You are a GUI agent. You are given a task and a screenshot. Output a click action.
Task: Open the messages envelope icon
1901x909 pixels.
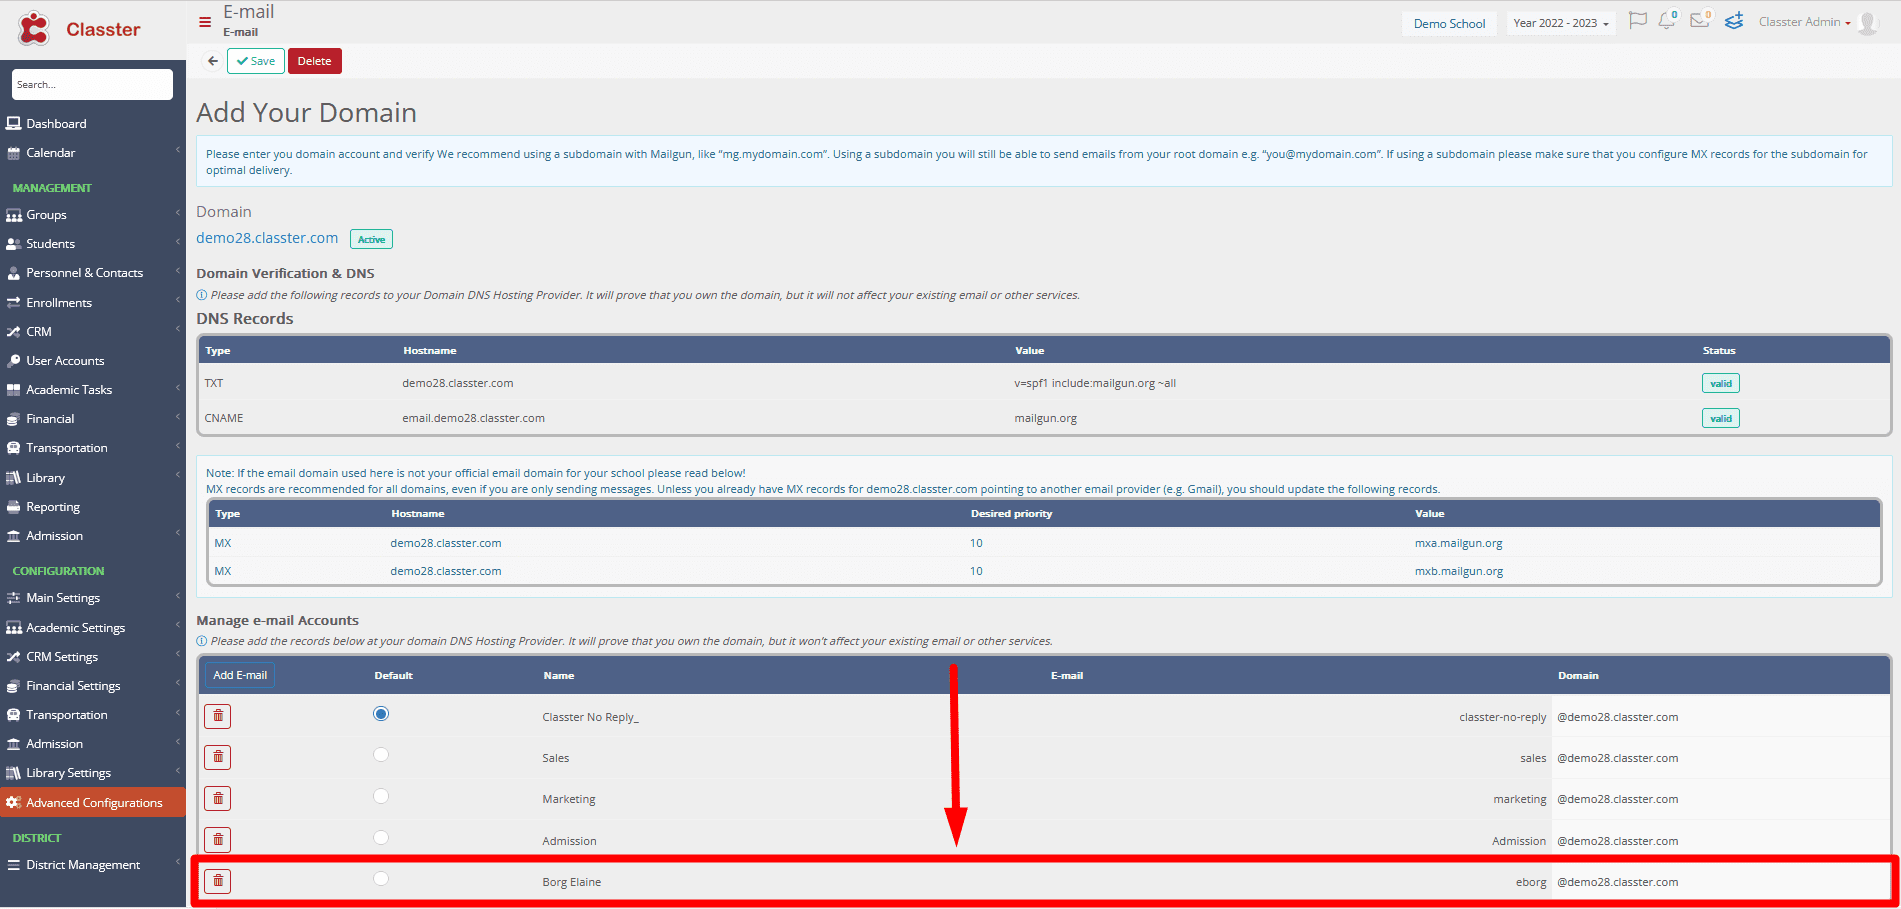click(x=1700, y=21)
